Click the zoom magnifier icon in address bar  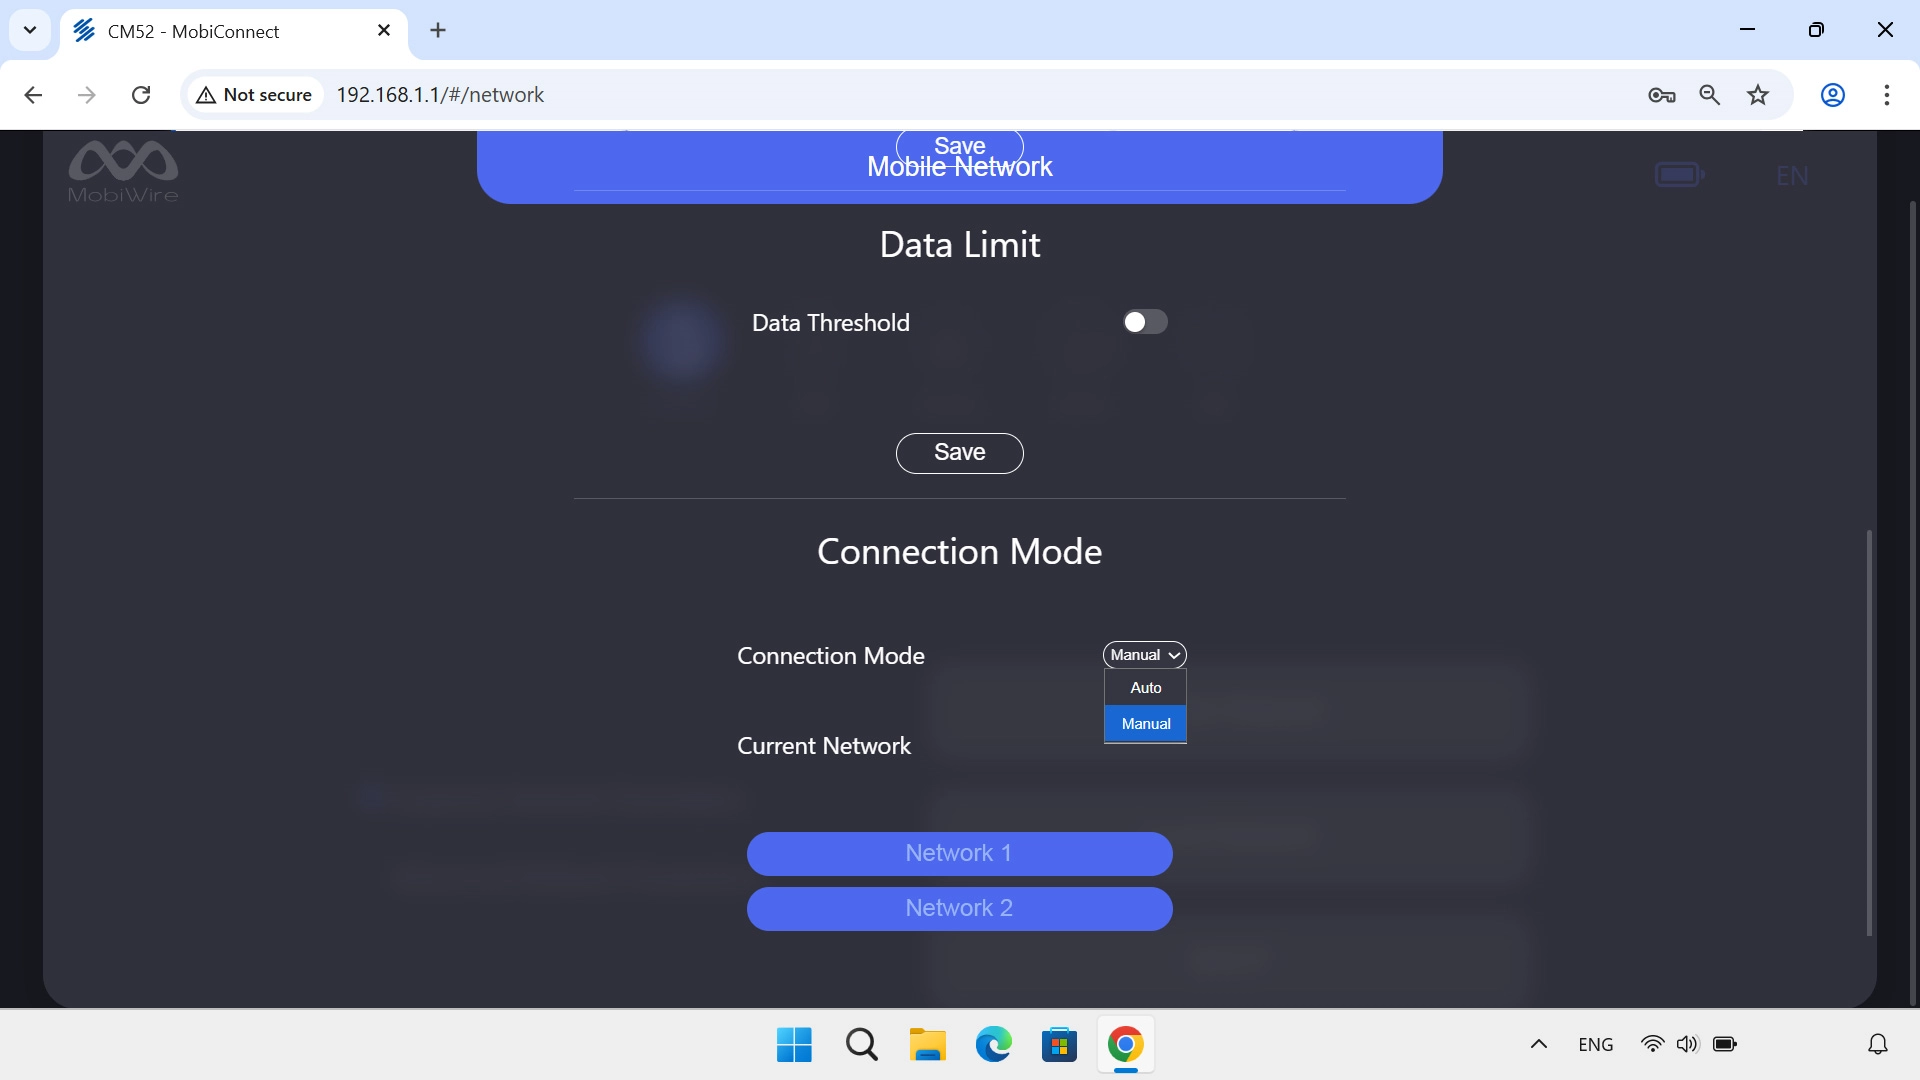(1709, 95)
